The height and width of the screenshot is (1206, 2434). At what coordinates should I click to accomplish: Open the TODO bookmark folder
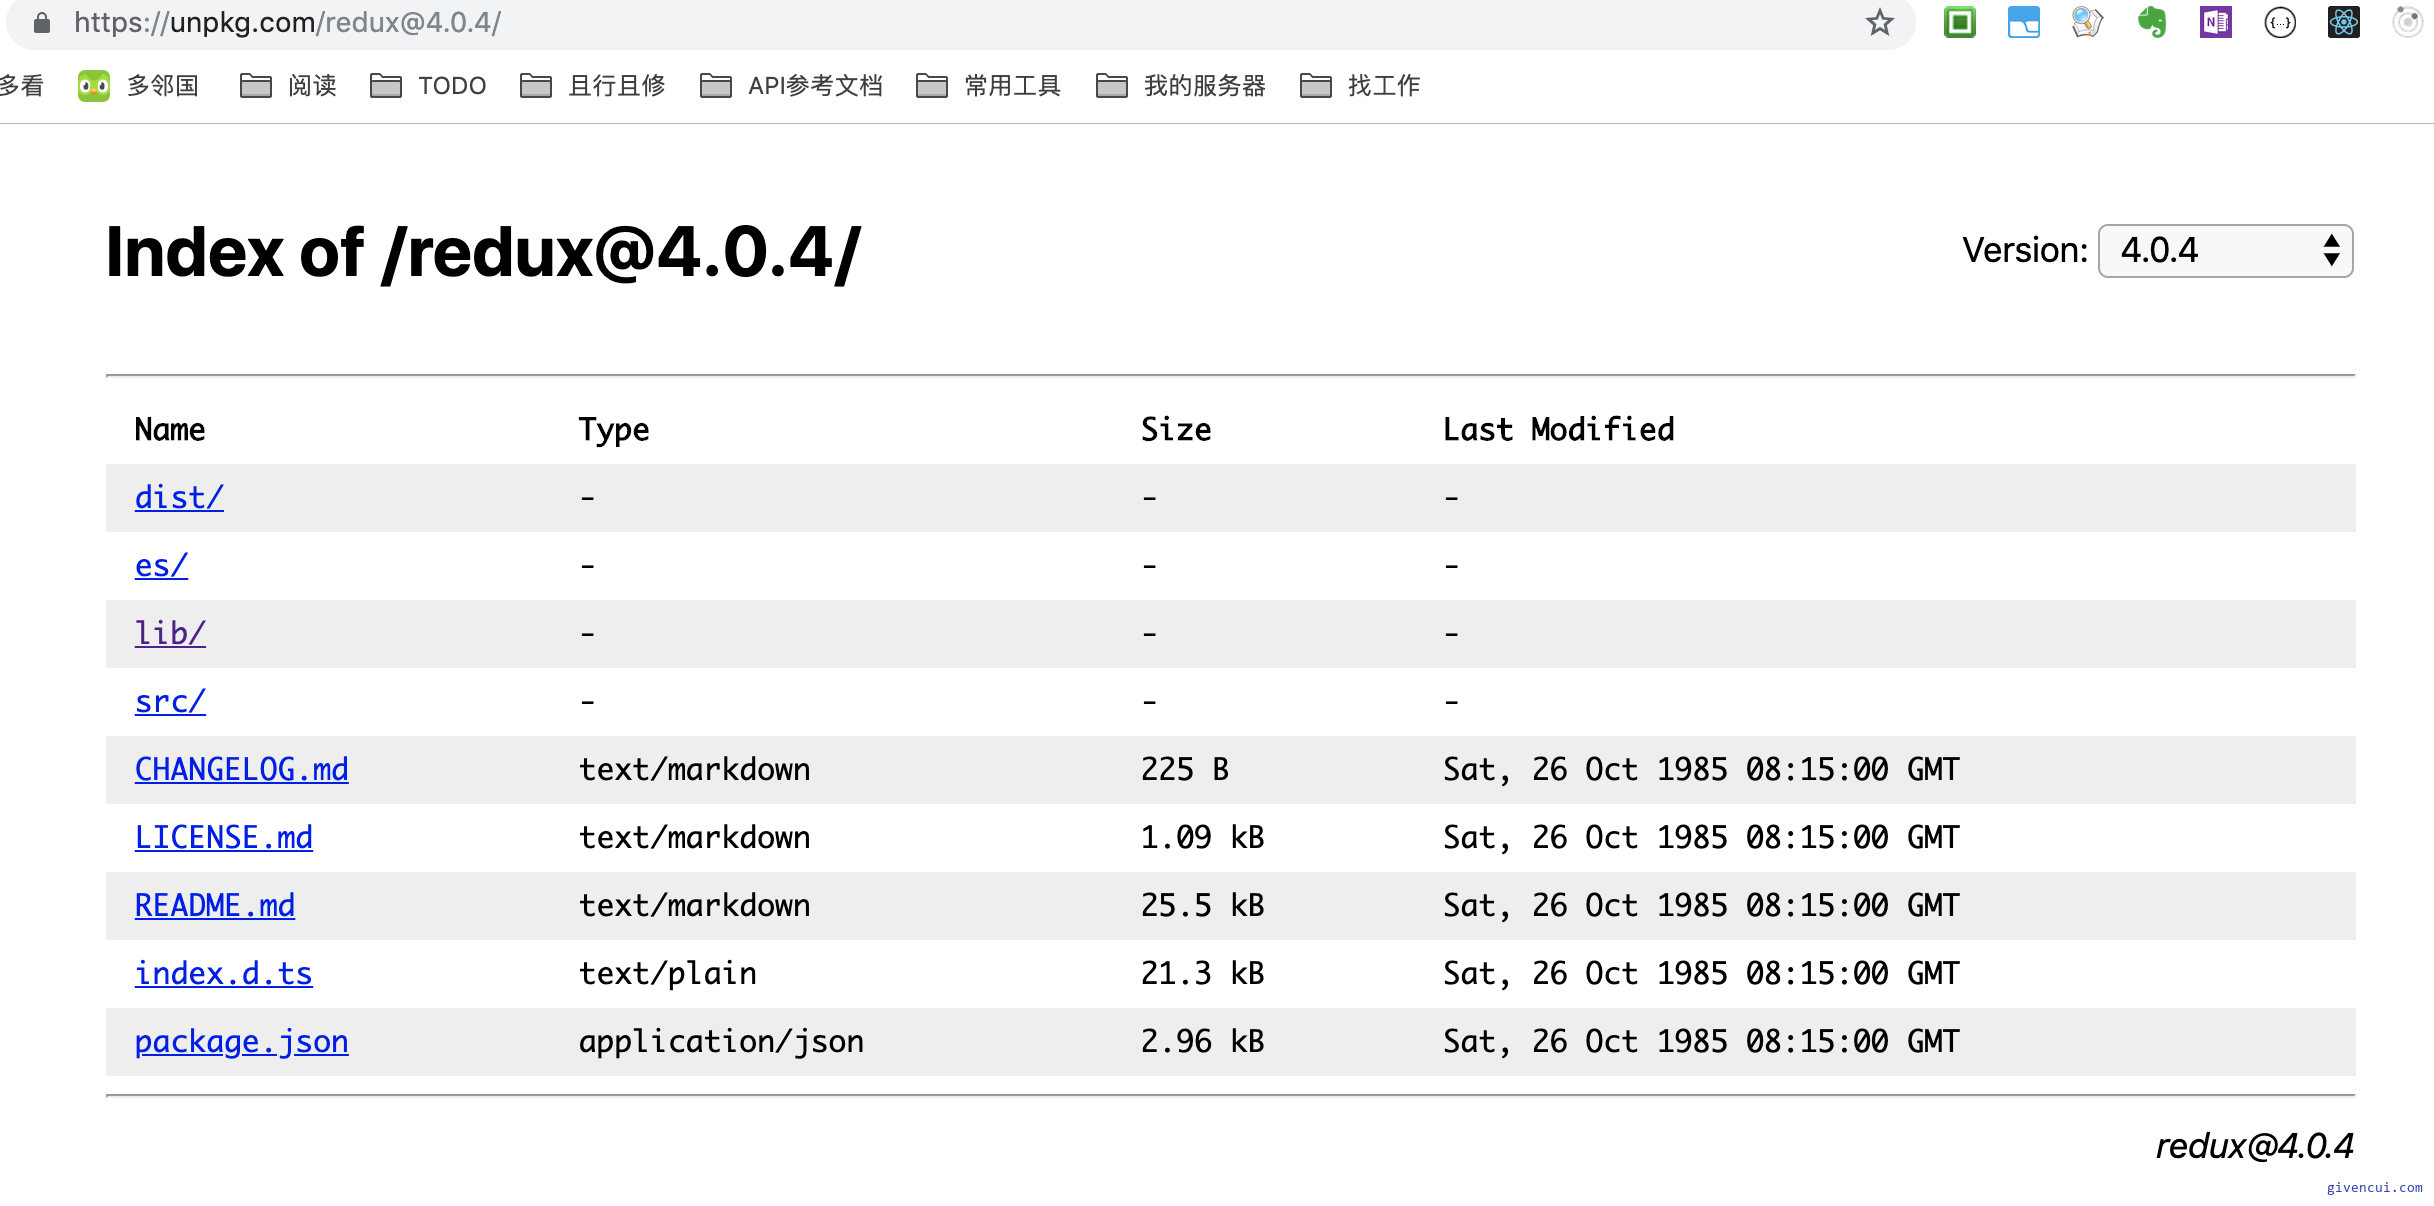pos(428,86)
